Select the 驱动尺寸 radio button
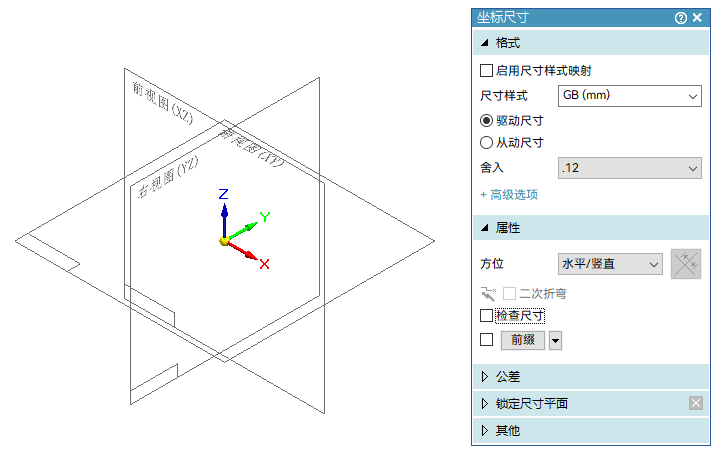Image resolution: width=722 pixels, height=452 pixels. pos(486,121)
